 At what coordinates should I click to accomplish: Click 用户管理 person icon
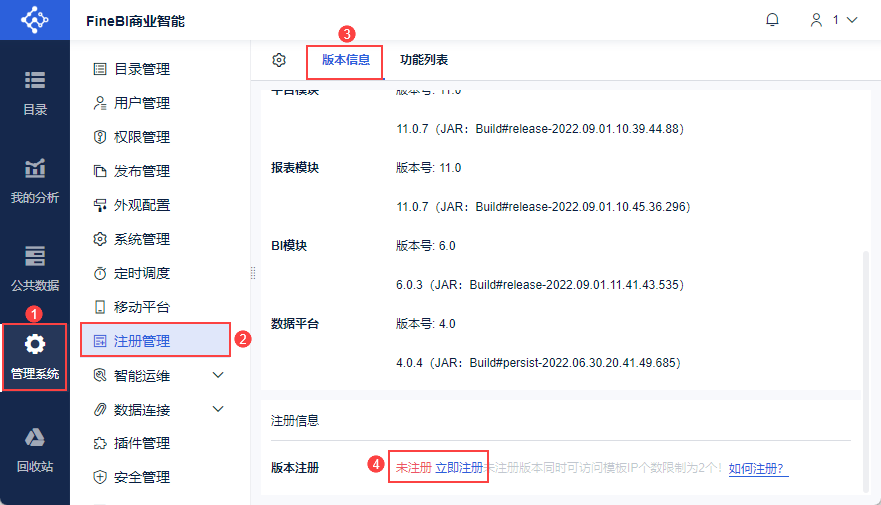coord(100,103)
